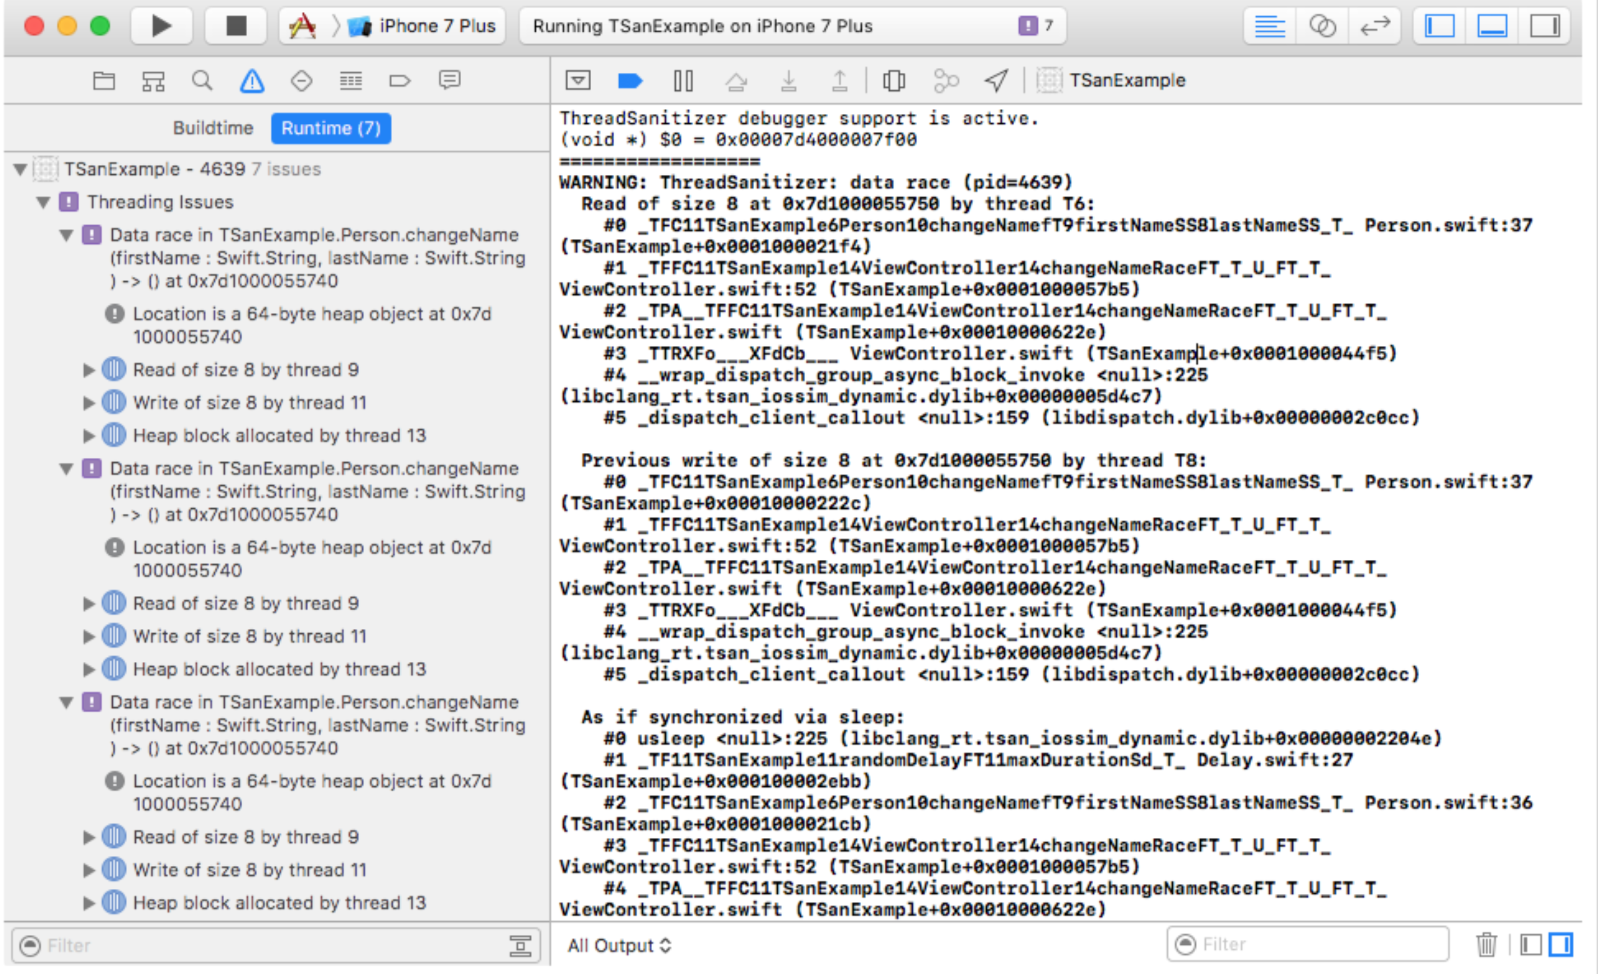Collapse the TSanExample - 4639 issues group
This screenshot has height=974, width=1598.
[x=20, y=169]
